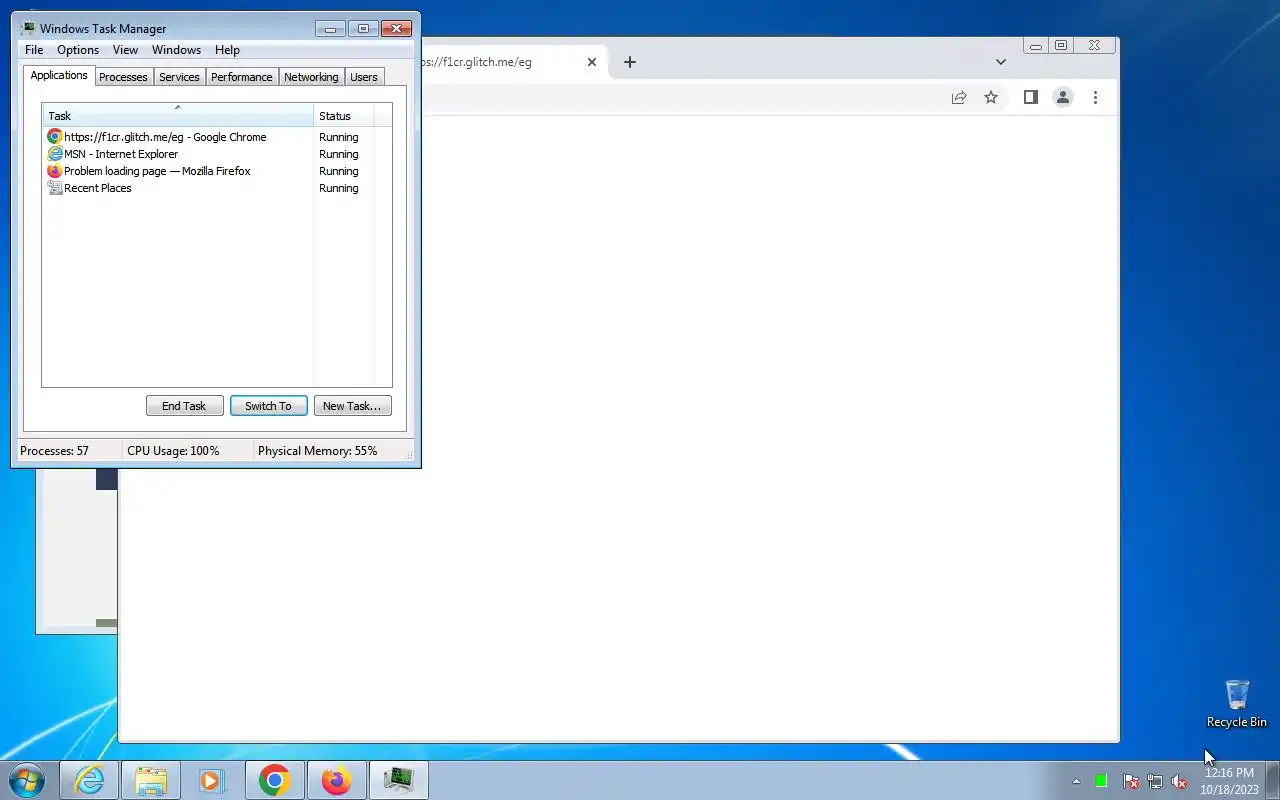Select the Applications tab

tap(59, 75)
